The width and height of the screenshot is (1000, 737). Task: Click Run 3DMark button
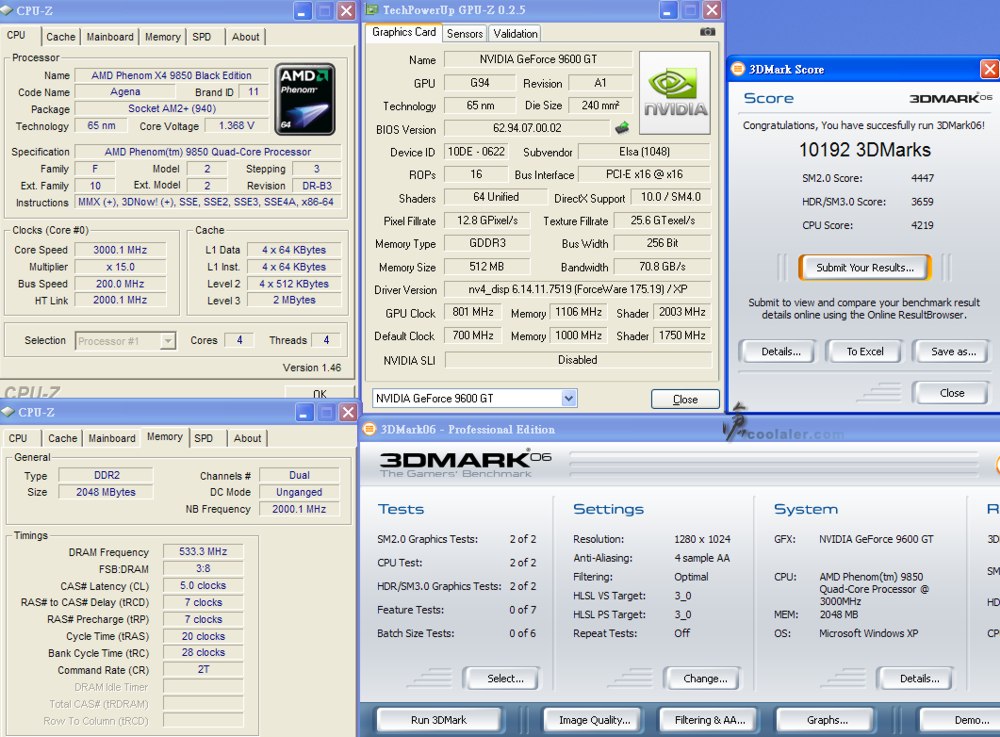pyautogui.click(x=439, y=720)
